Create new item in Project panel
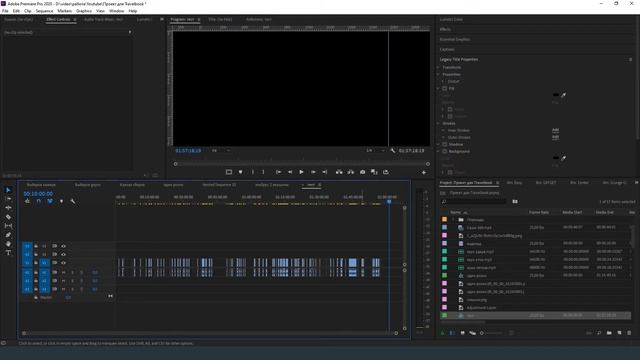 click(619, 333)
